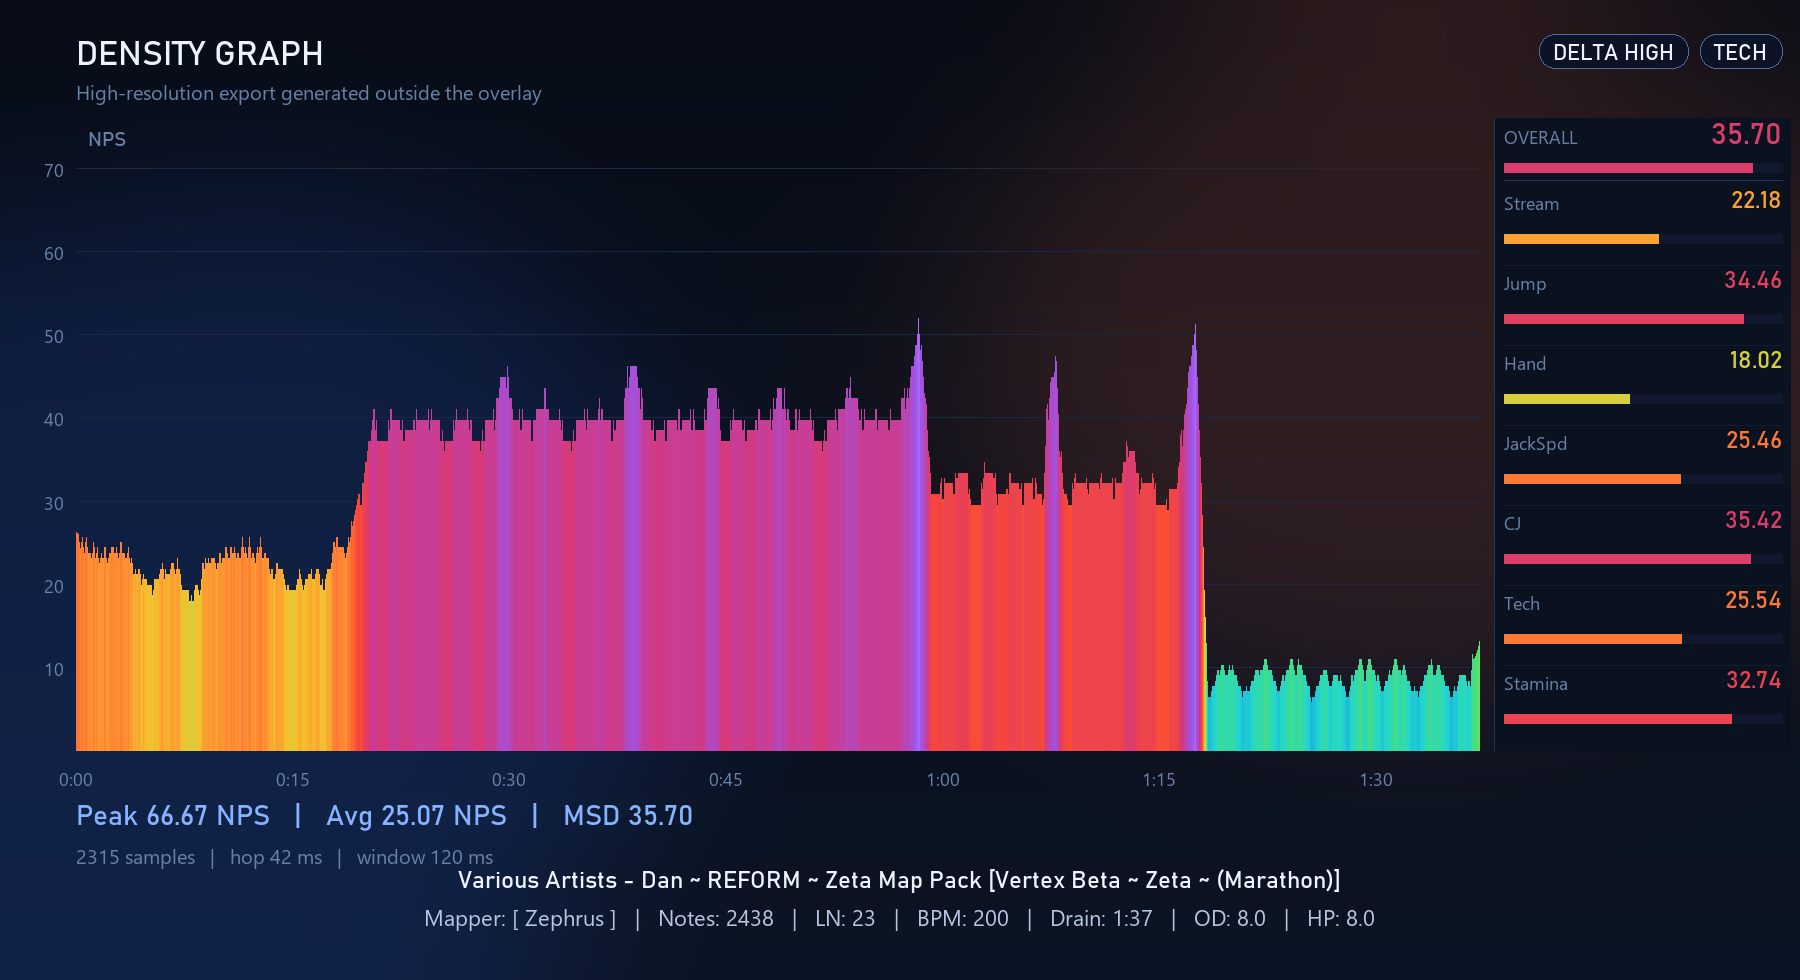
Task: Select the mapper name Zephrus
Action: pyautogui.click(x=563, y=918)
